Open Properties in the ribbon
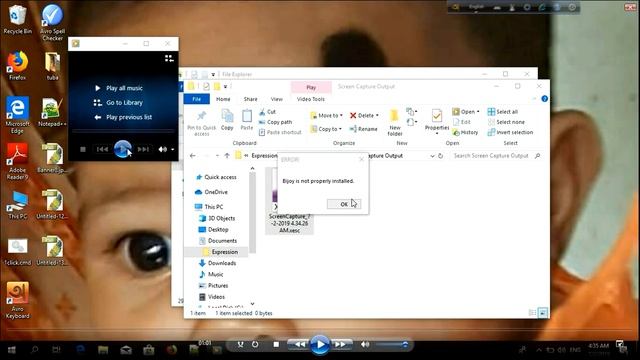Viewport: 640px width, 360px height. pos(436,122)
